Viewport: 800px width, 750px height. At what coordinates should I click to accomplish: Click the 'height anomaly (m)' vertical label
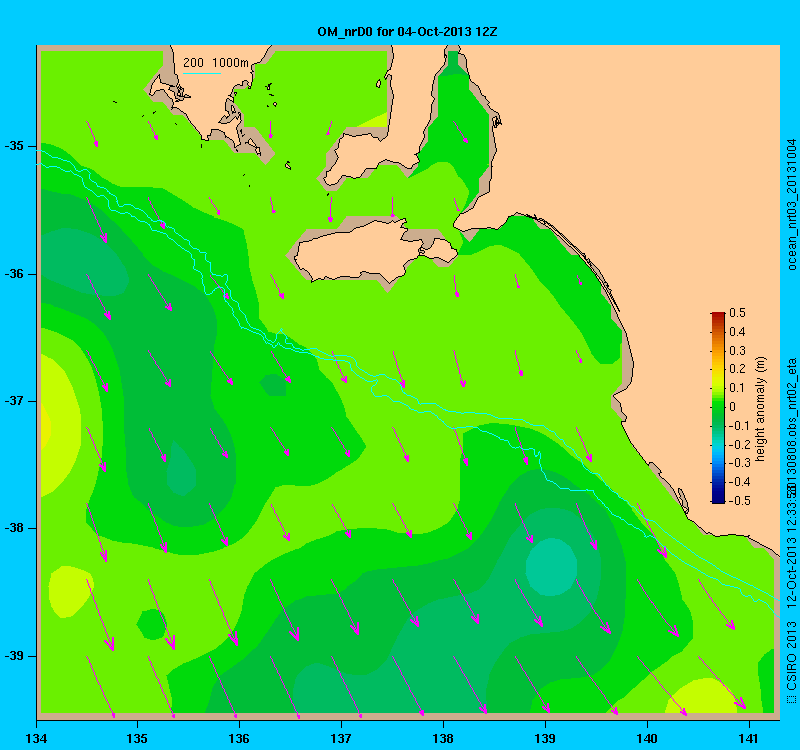[761, 409]
